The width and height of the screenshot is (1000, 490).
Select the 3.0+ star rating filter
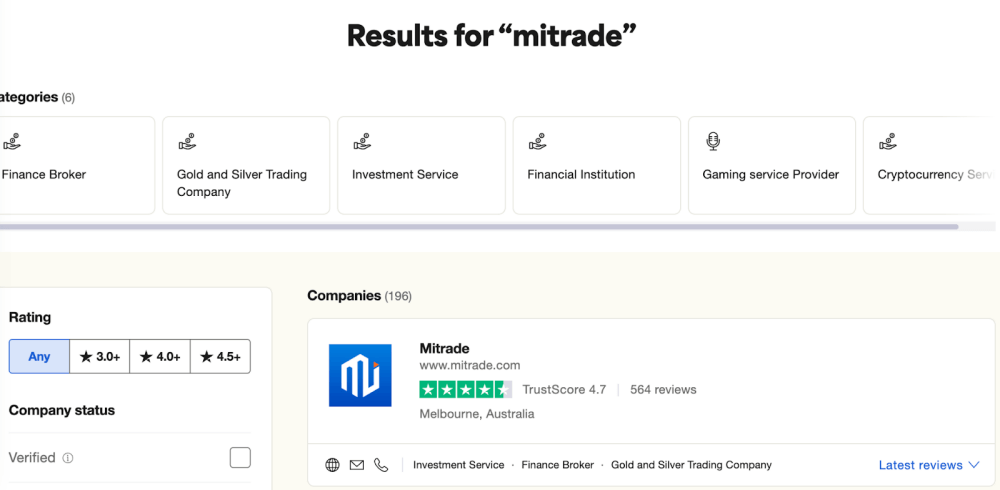point(100,356)
